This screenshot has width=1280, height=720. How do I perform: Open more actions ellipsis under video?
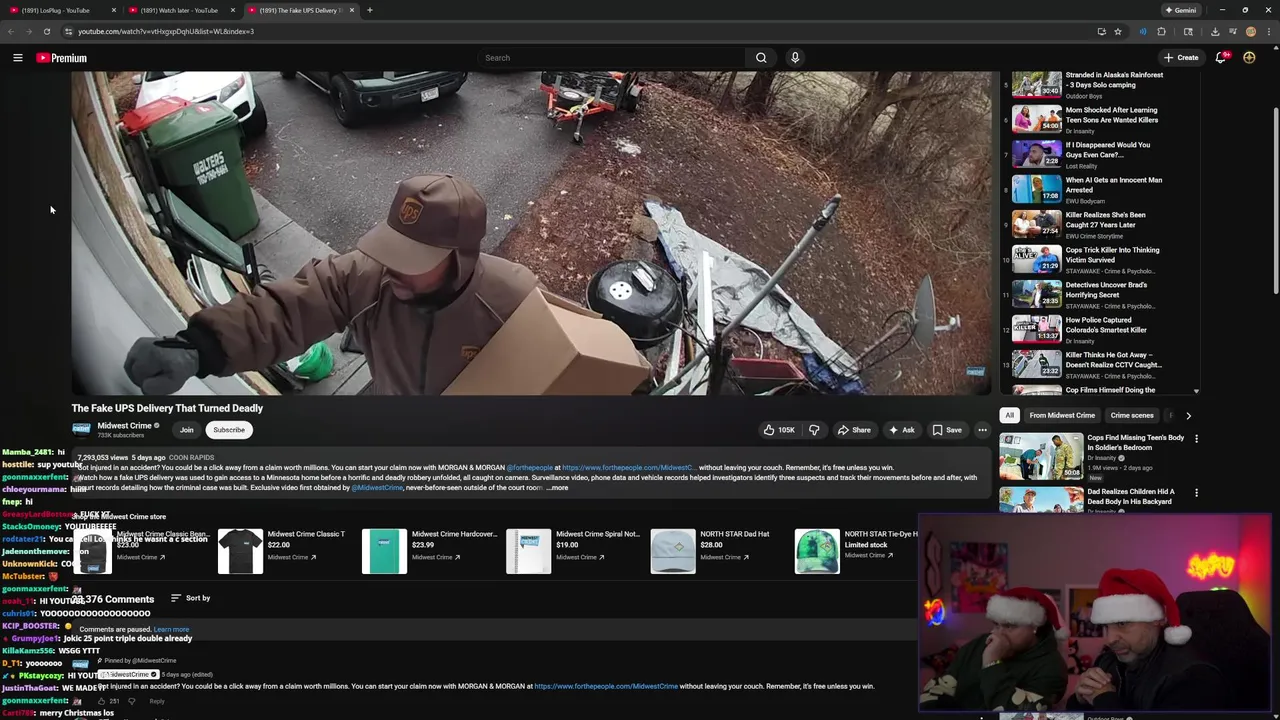[982, 430]
